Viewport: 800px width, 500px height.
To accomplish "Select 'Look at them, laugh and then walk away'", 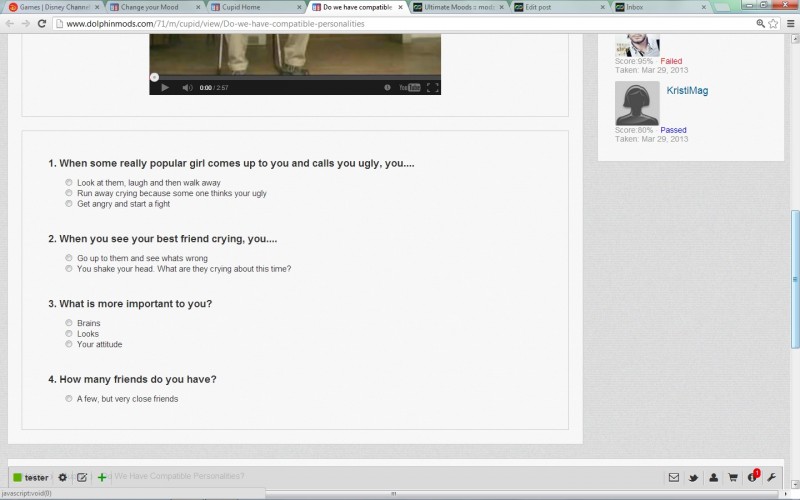I will coord(69,182).
